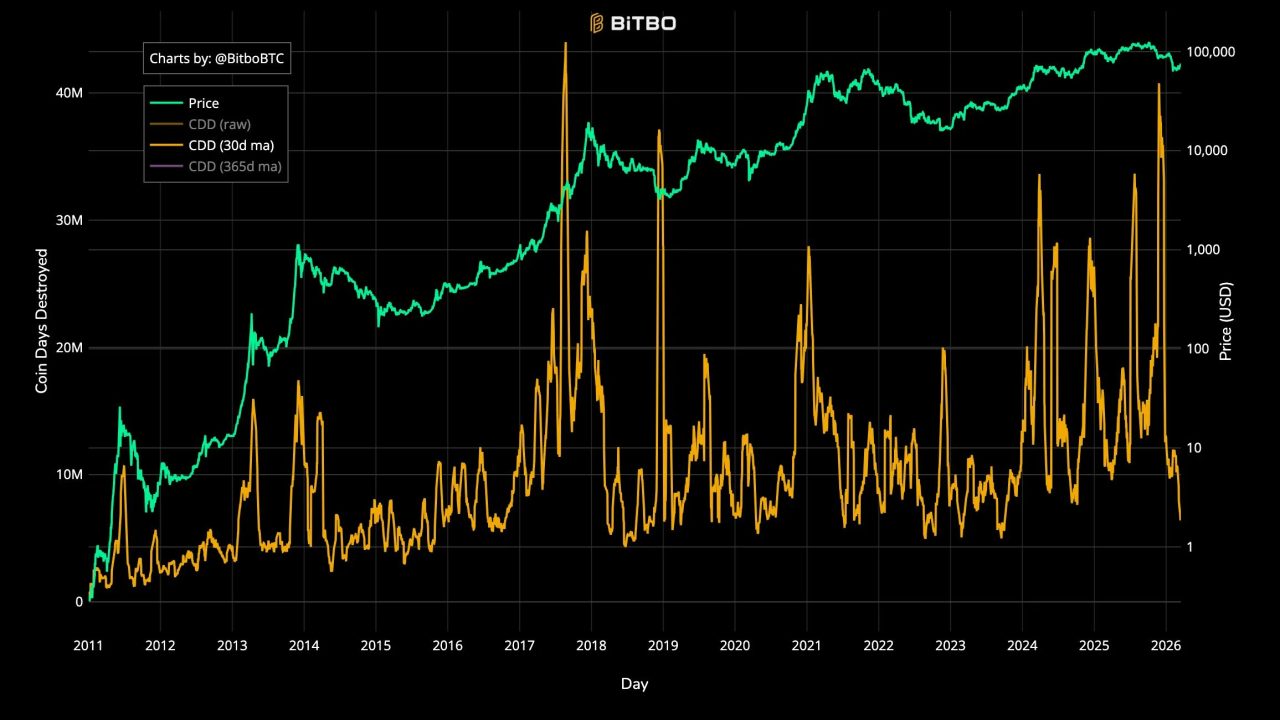Click the 40M left axis label
1280x720 pixels.
pyautogui.click(x=69, y=92)
